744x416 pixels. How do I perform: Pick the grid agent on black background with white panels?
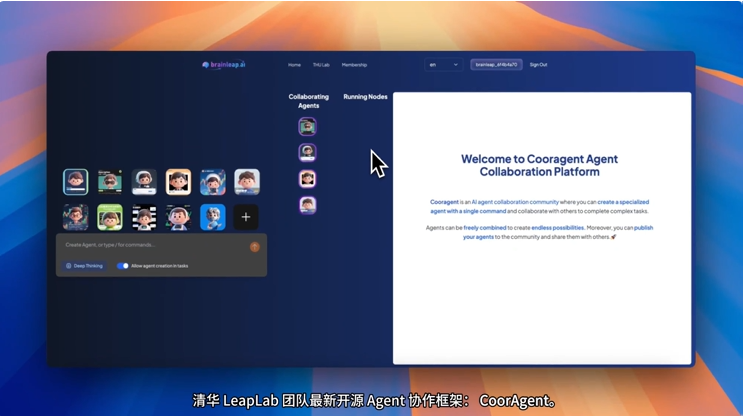coord(144,217)
